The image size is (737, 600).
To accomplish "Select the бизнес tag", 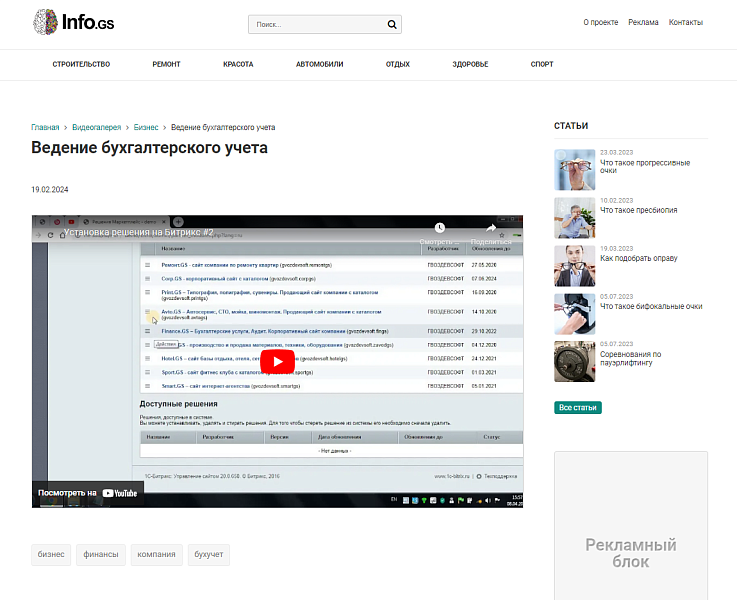I will tap(51, 554).
